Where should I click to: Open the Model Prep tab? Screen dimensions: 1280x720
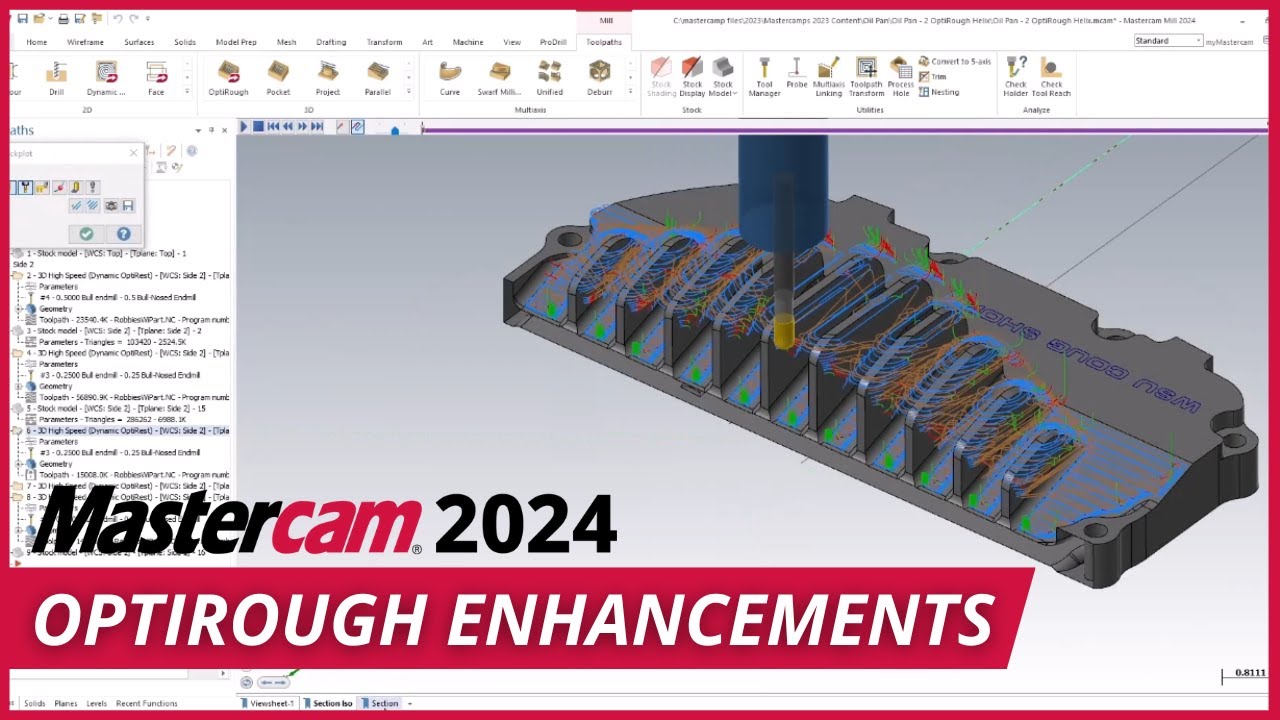coord(236,42)
